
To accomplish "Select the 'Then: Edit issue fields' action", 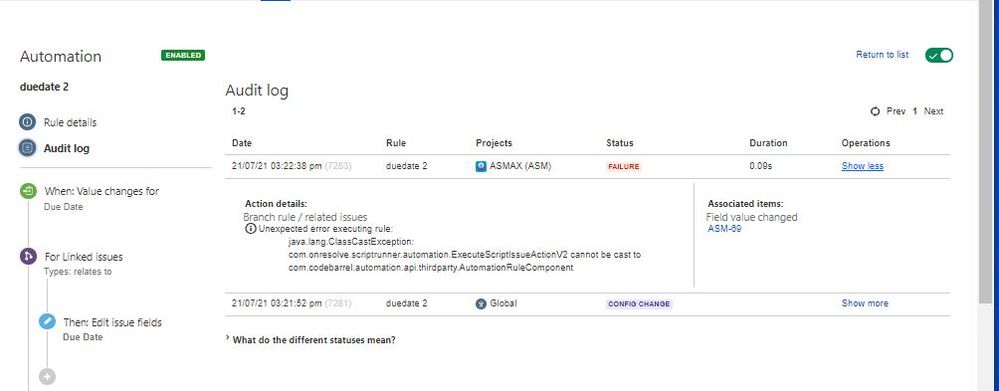I will tap(112, 322).
